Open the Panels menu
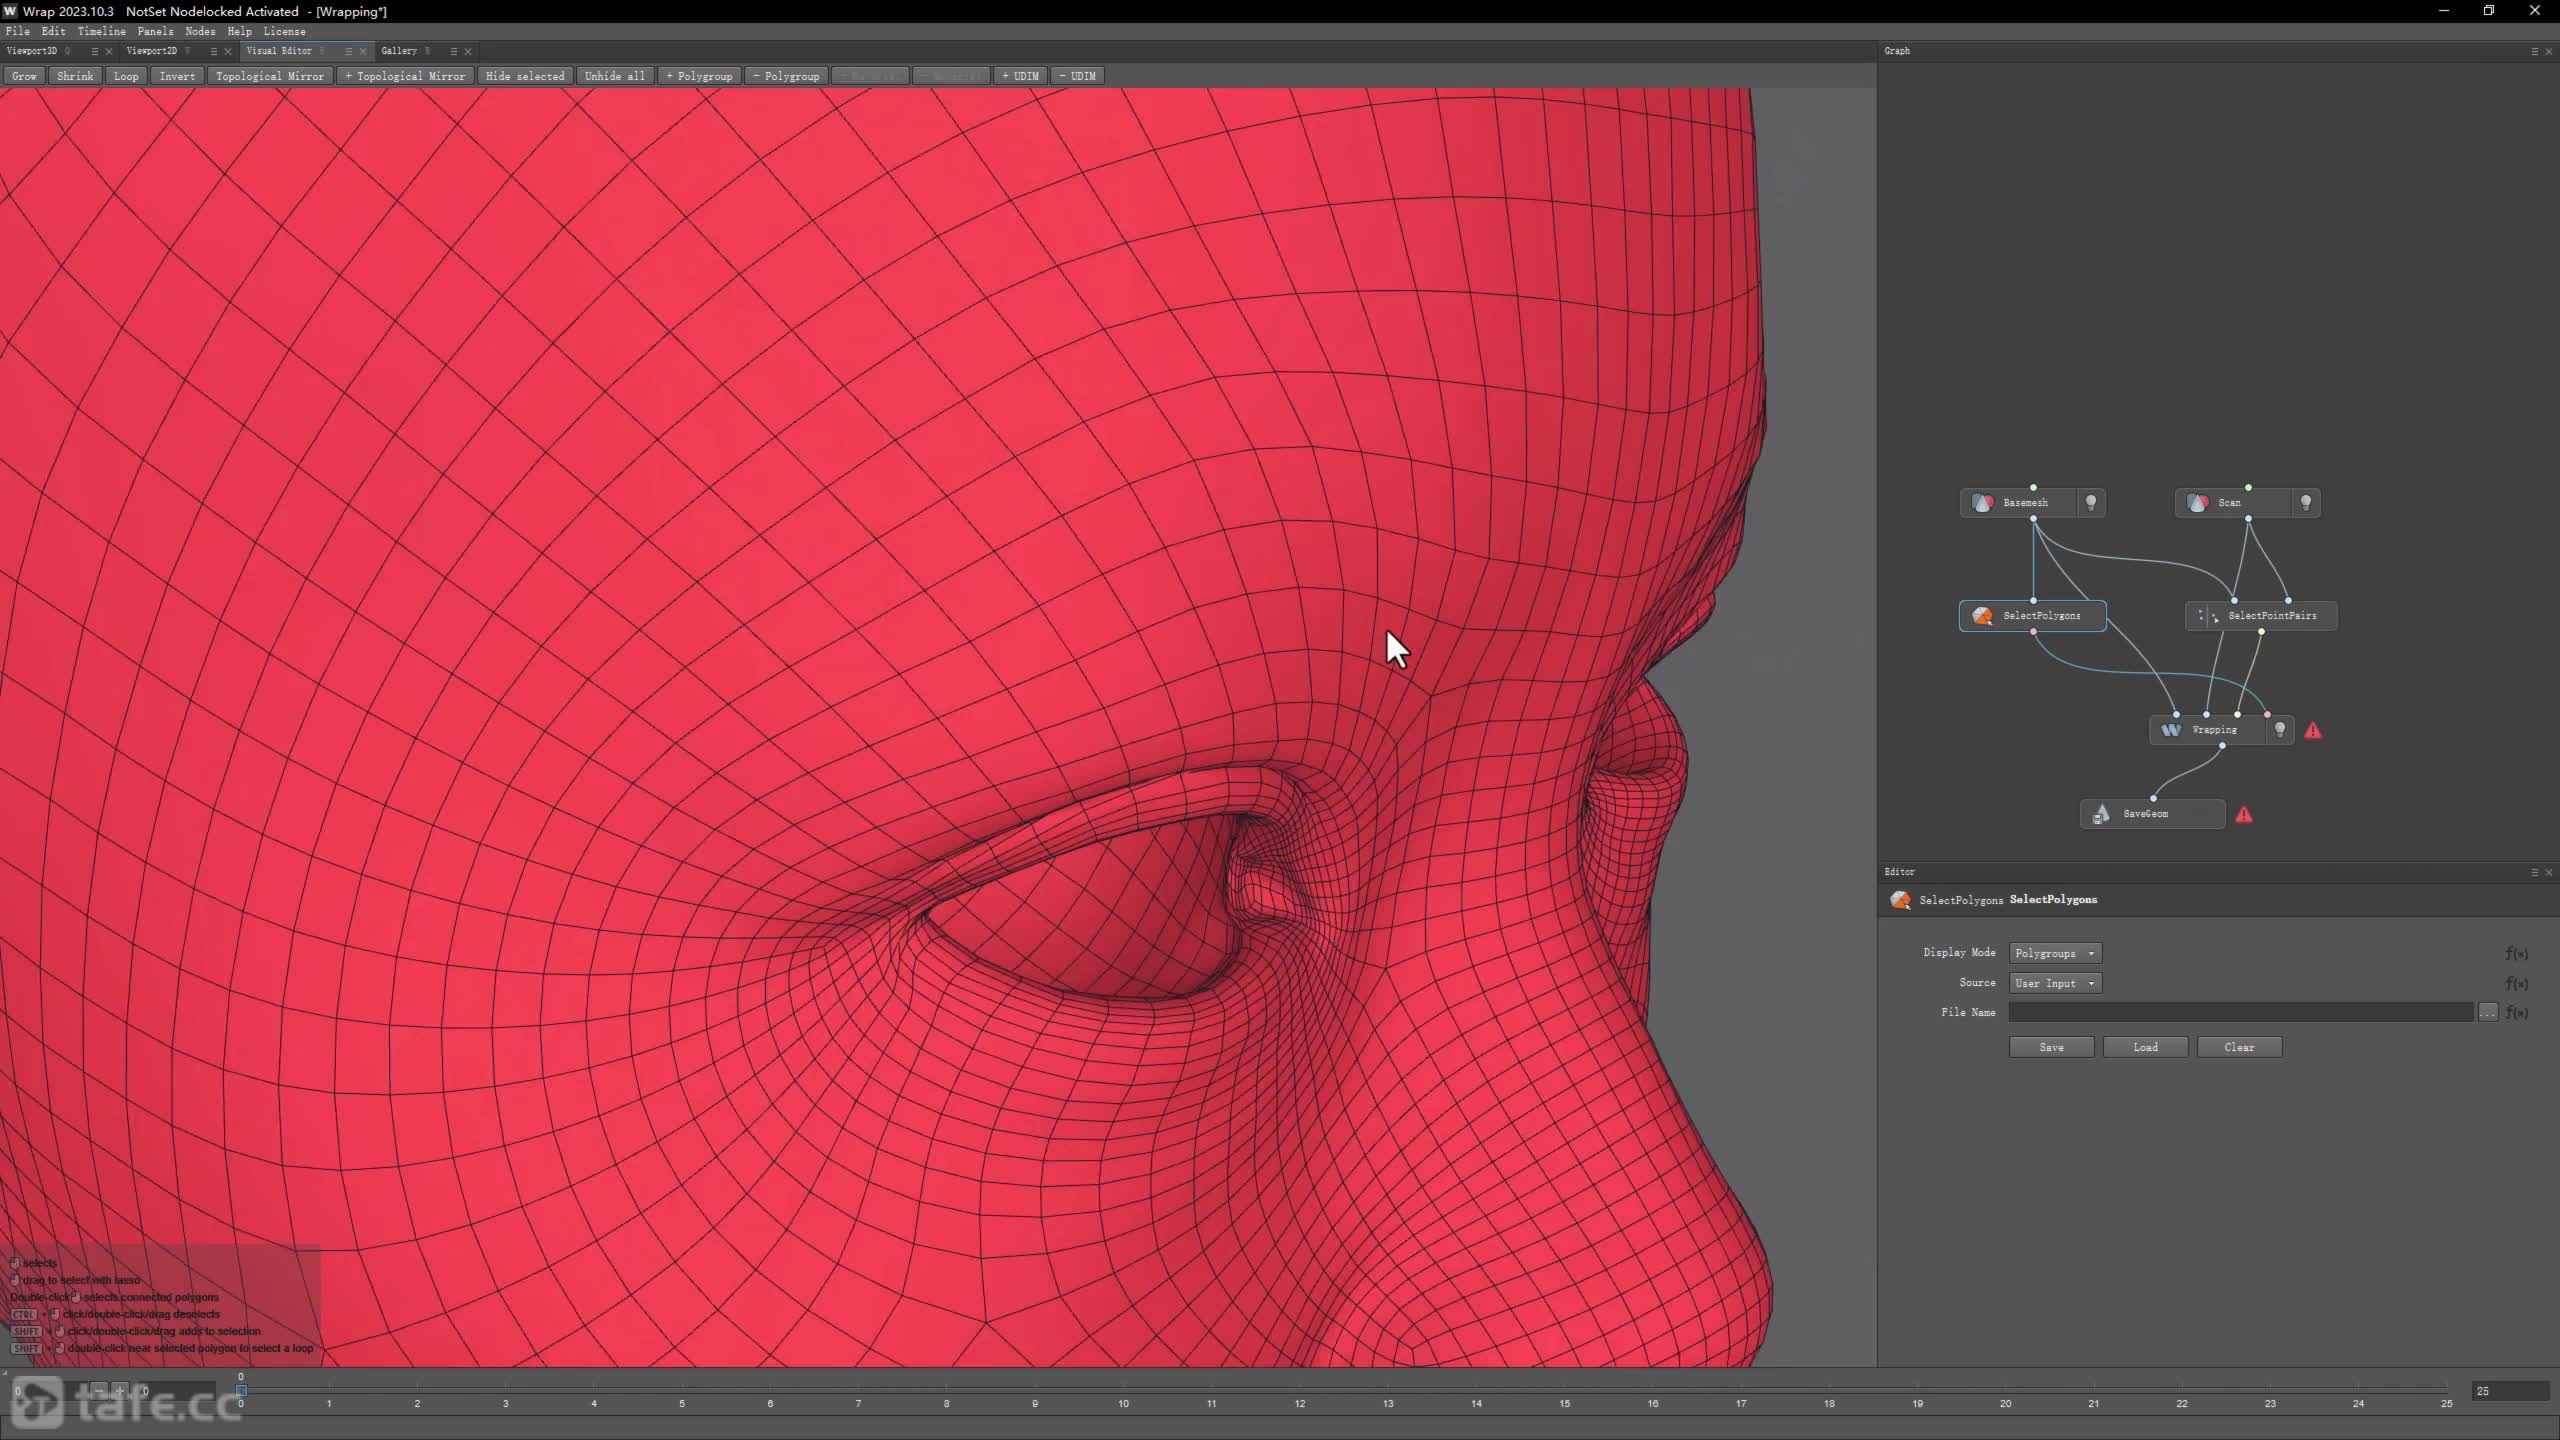 155,31
